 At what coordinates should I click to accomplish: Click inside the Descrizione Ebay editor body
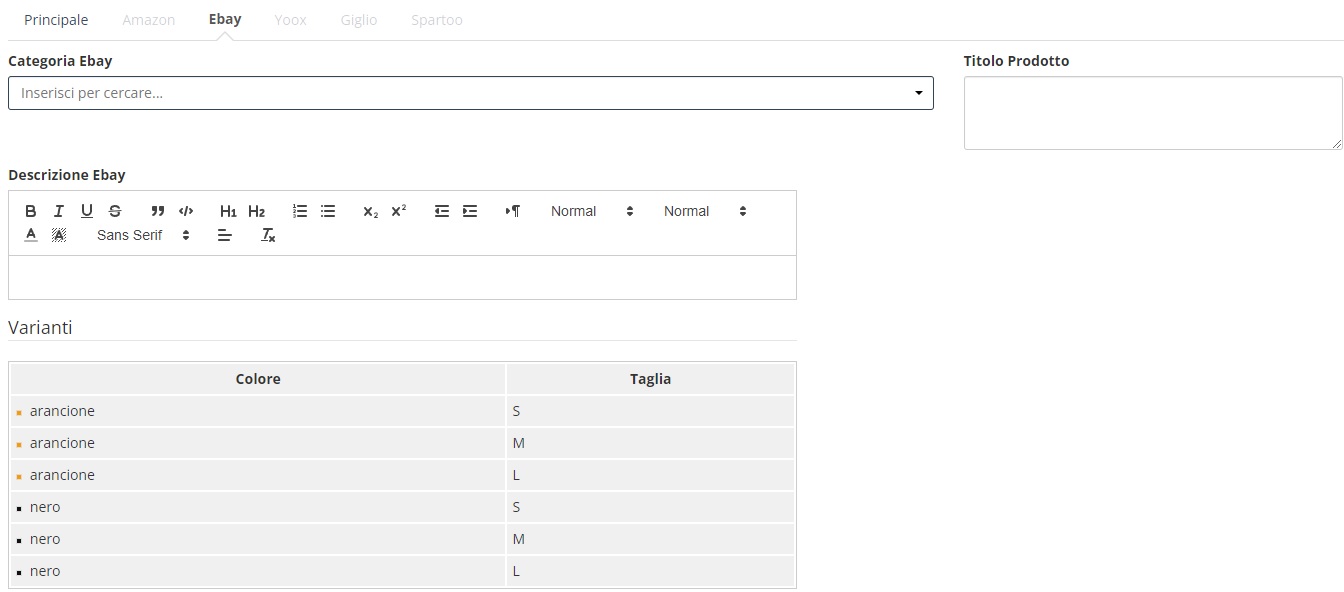[402, 277]
